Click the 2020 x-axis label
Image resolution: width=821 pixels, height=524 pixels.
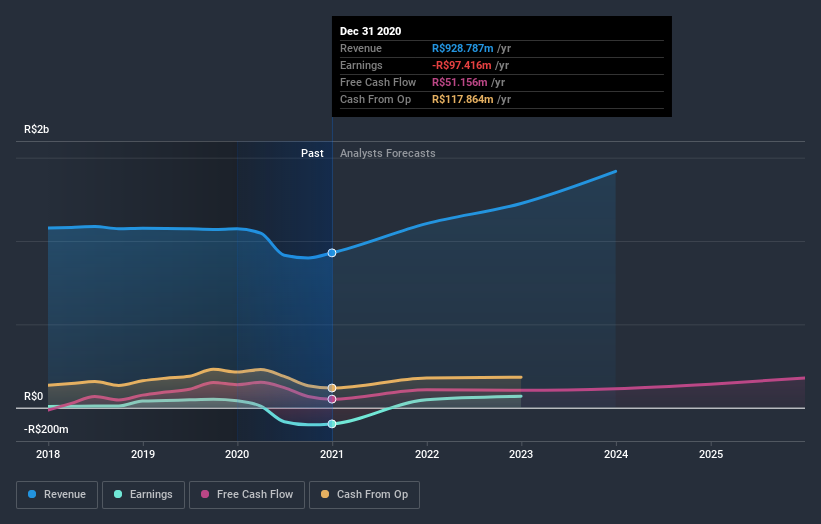237,454
